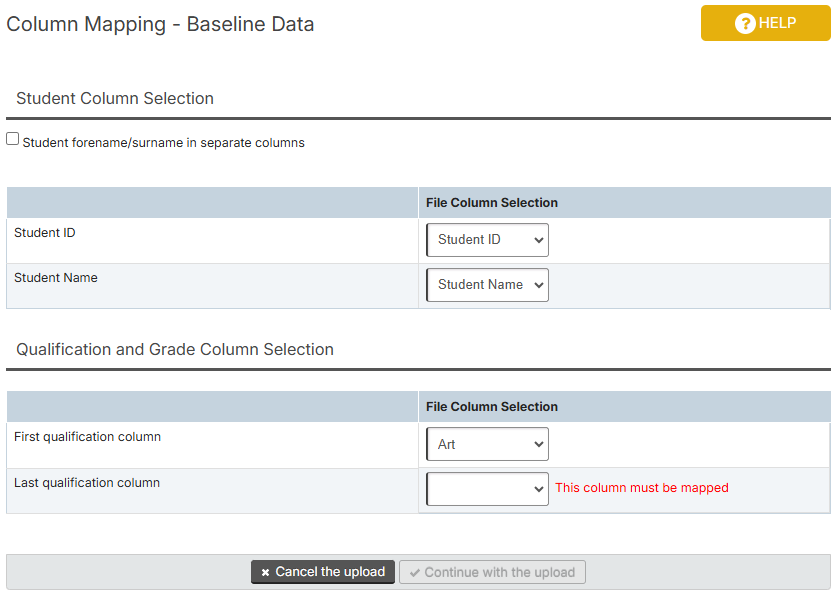This screenshot has height=597, width=834.
Task: Click the Student forename/surname checkbox label text
Action: tap(163, 143)
